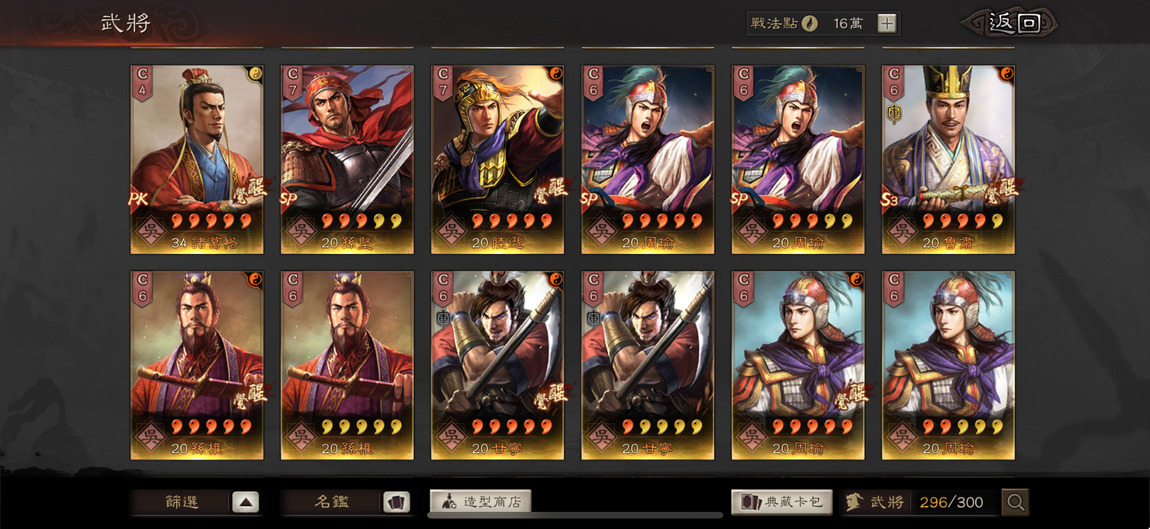Click the yin-yang icon on 魯肅 card
Viewport: 1150px width, 529px height.
(1006, 73)
